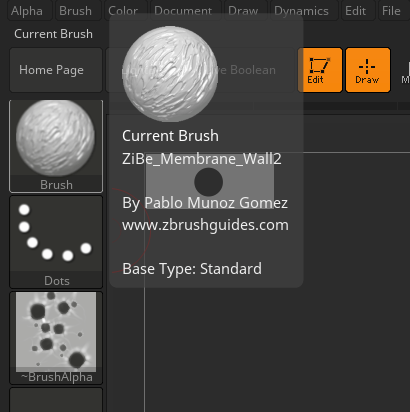Toggle the orange Edit mode button
The image size is (410, 412).
[320, 70]
